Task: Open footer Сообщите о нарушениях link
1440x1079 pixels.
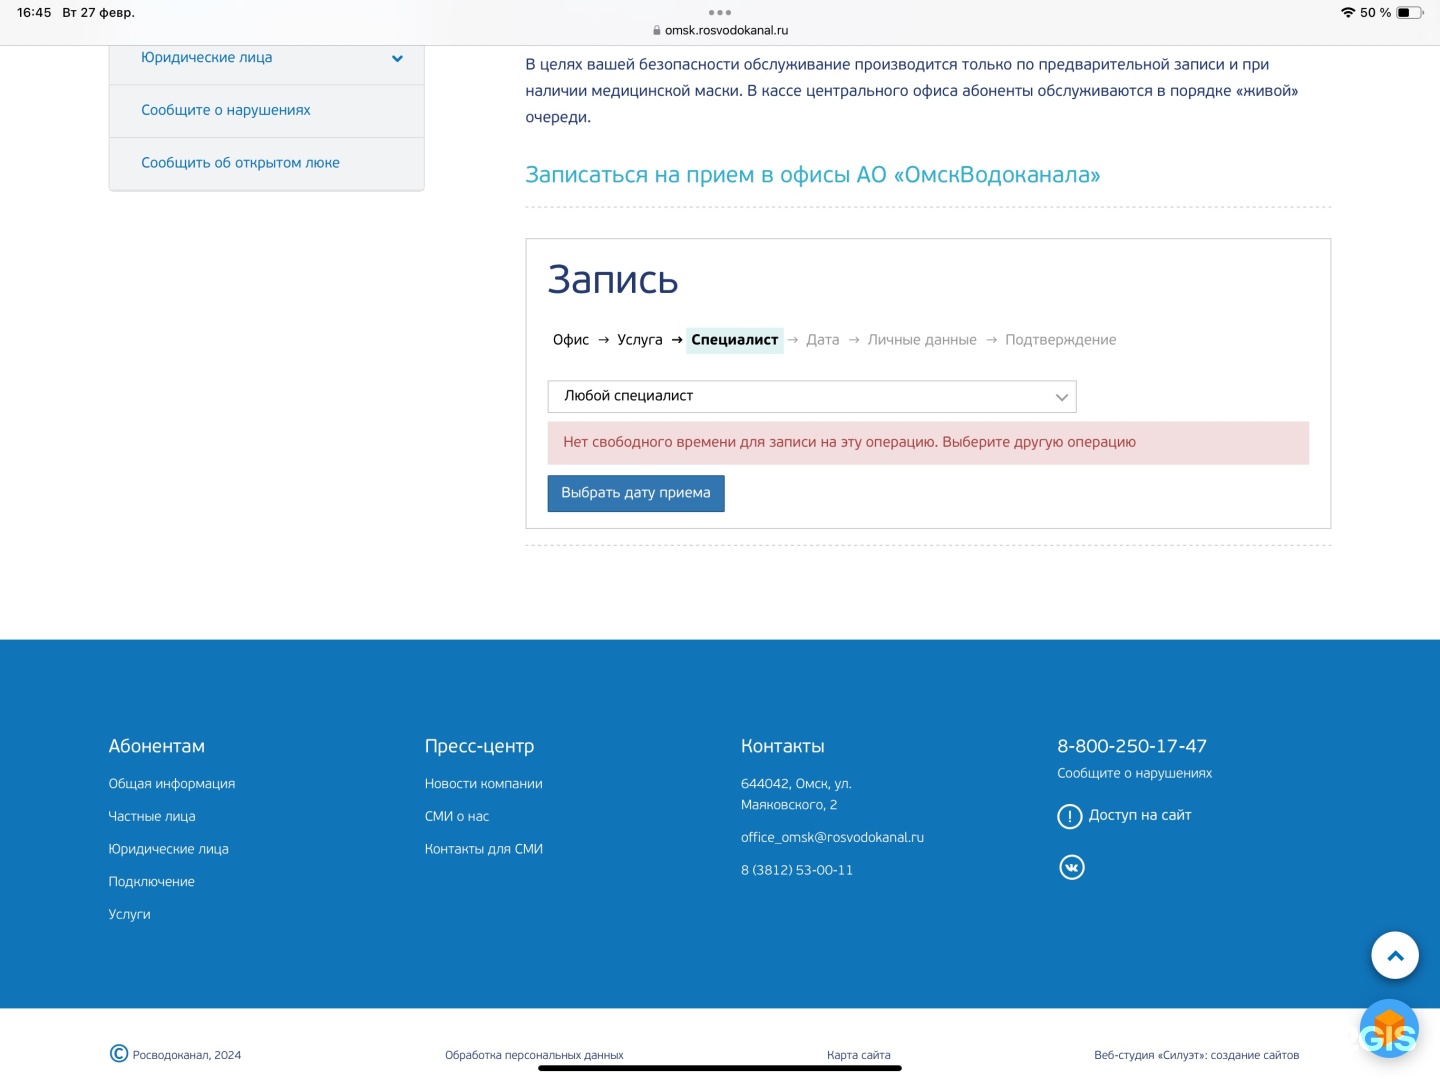Action: (1135, 774)
